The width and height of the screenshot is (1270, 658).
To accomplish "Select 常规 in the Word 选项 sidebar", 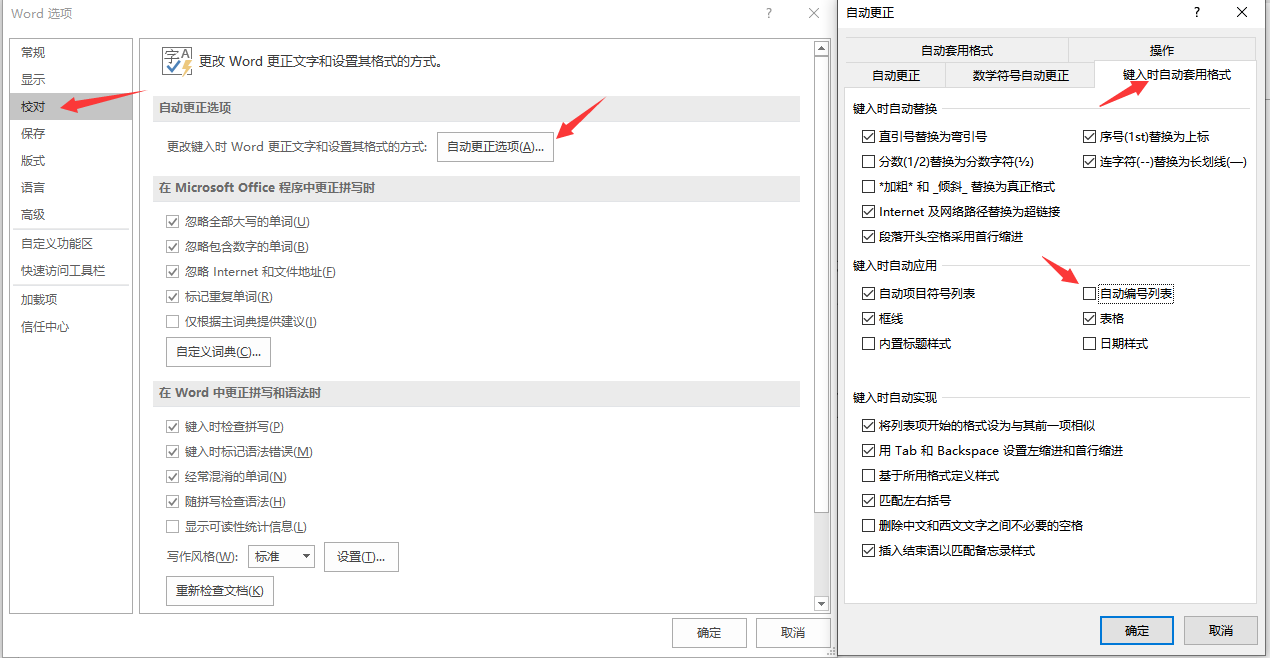I will pyautogui.click(x=70, y=52).
